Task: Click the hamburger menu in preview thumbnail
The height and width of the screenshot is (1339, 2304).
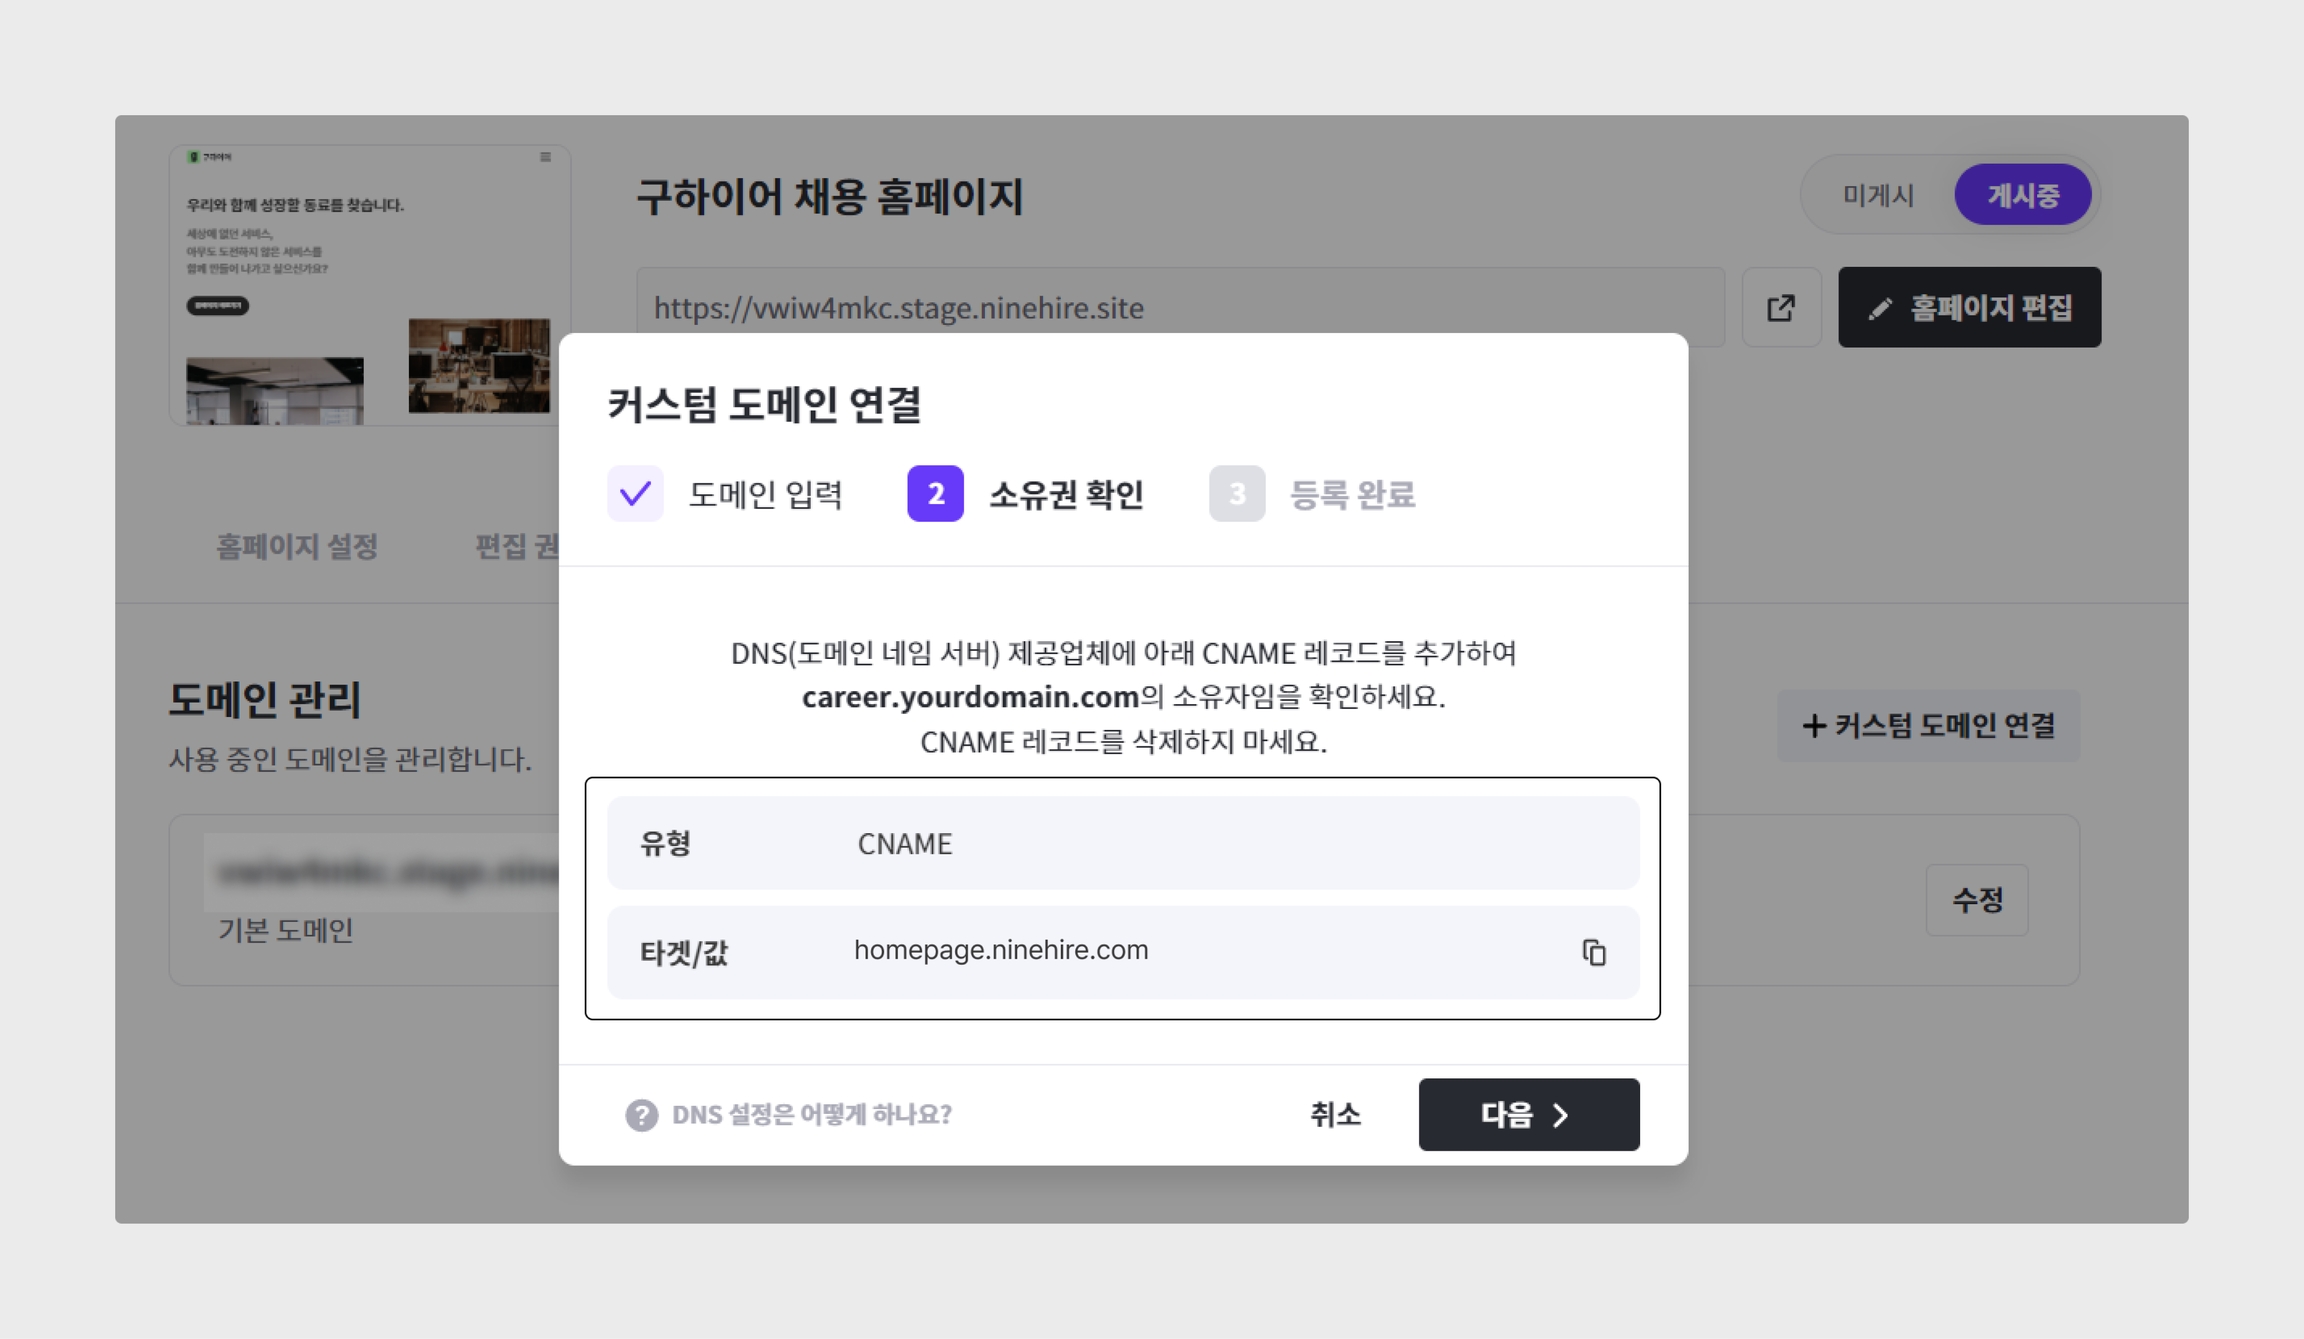Action: tap(545, 157)
